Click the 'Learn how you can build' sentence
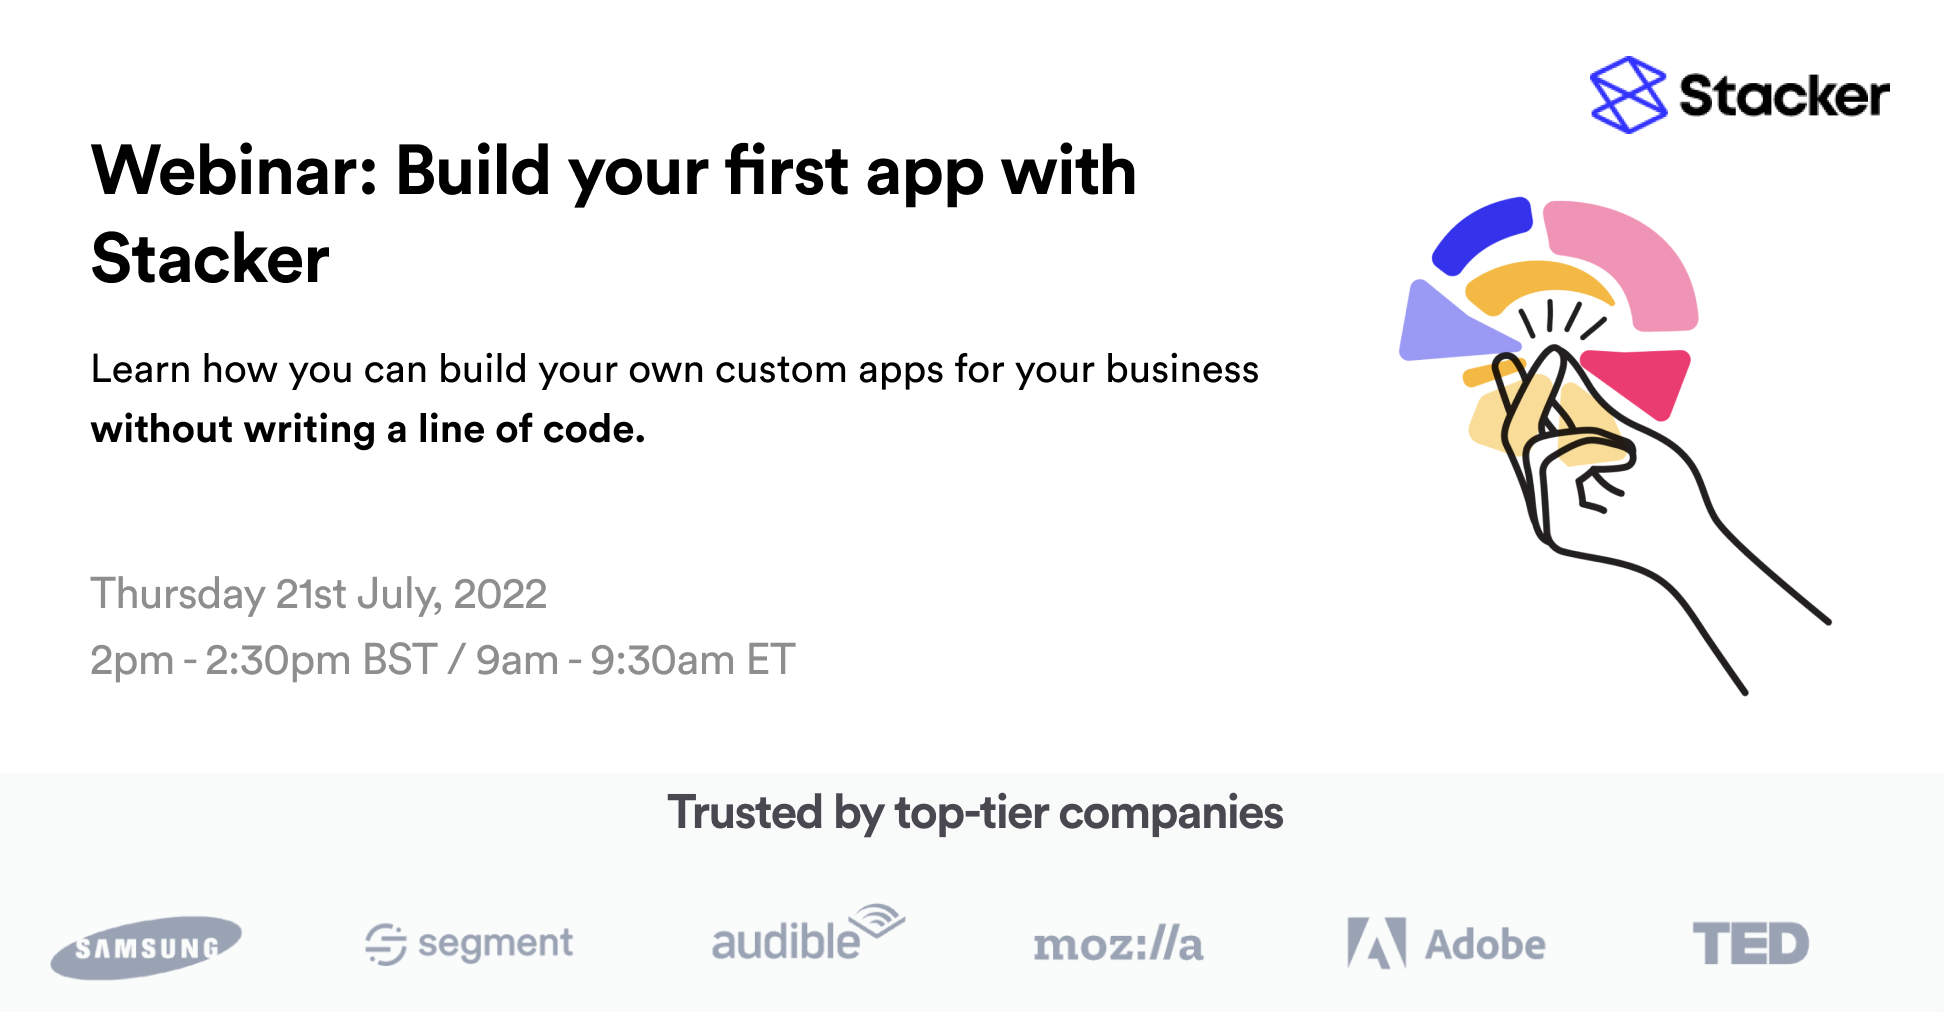The image size is (1944, 1012). 675,369
